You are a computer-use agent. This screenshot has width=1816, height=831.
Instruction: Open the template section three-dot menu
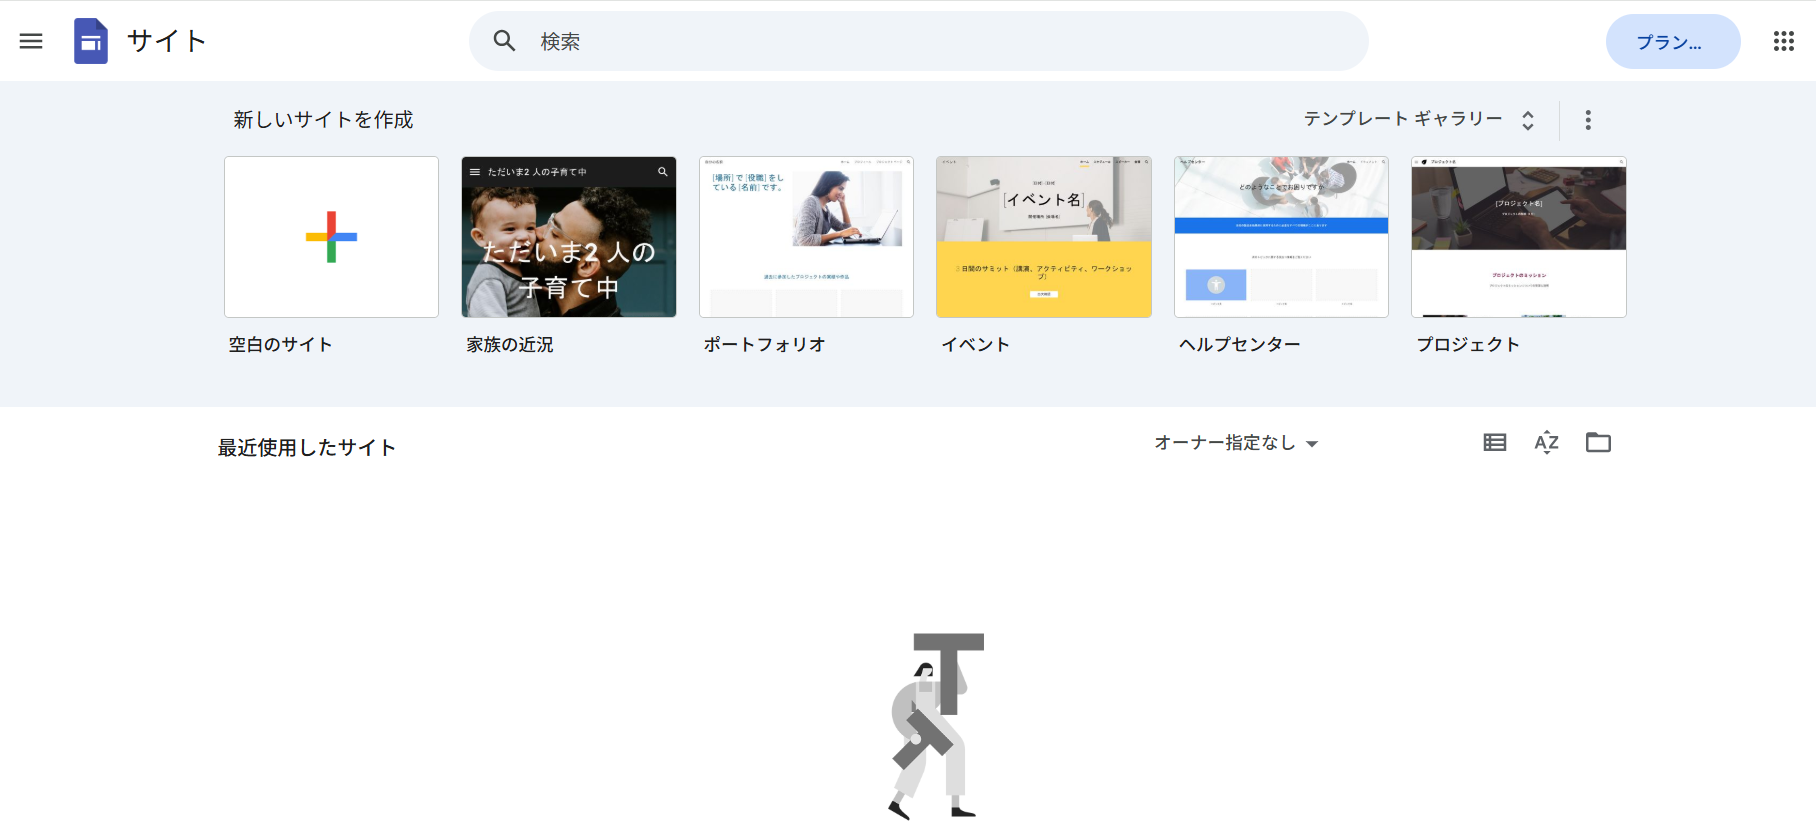point(1588,120)
